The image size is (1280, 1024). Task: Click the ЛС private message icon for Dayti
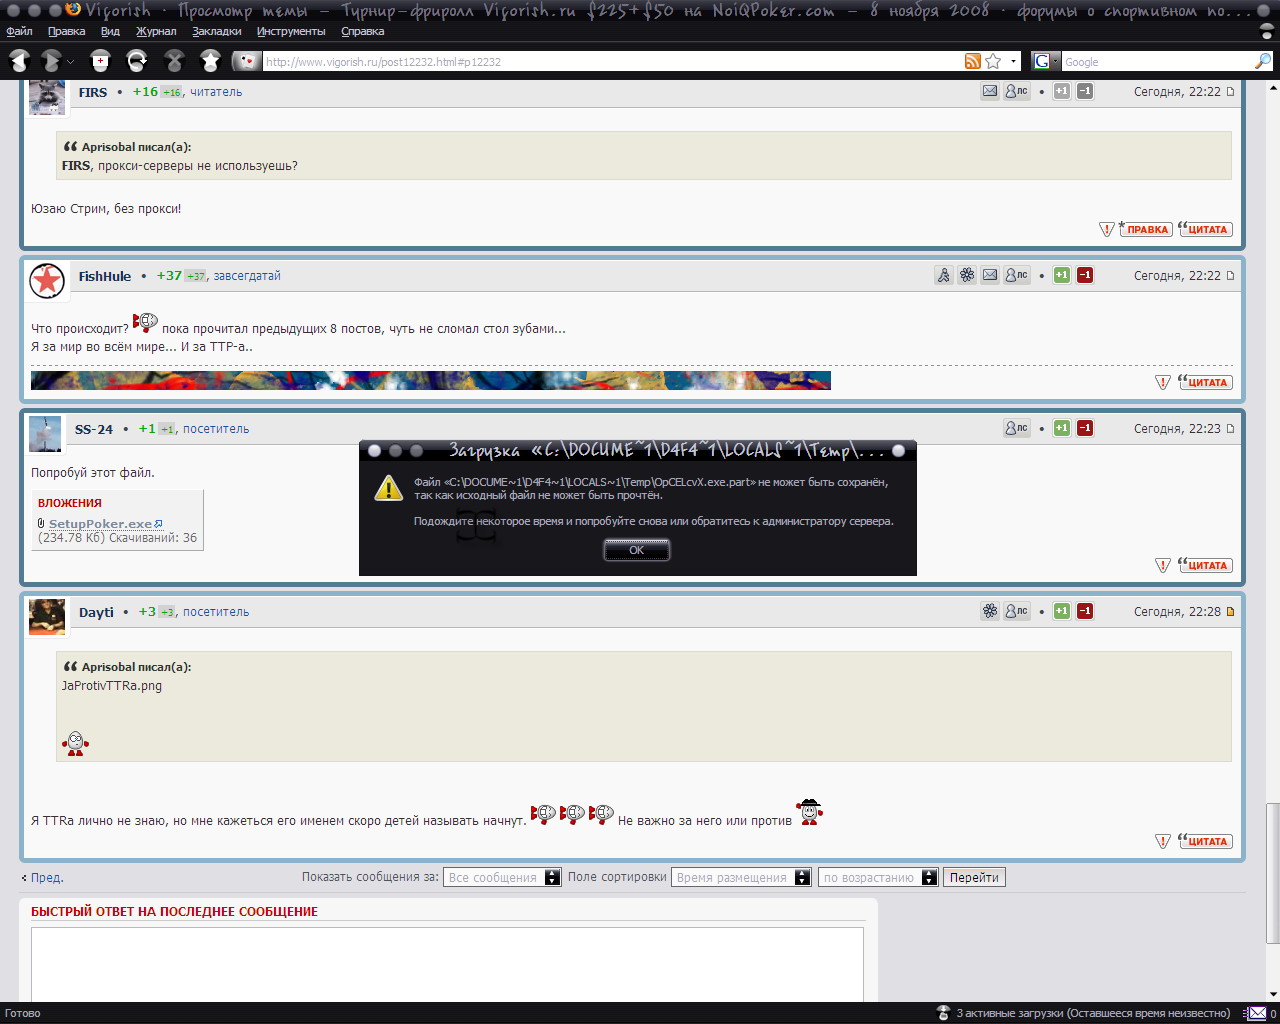coord(1017,611)
